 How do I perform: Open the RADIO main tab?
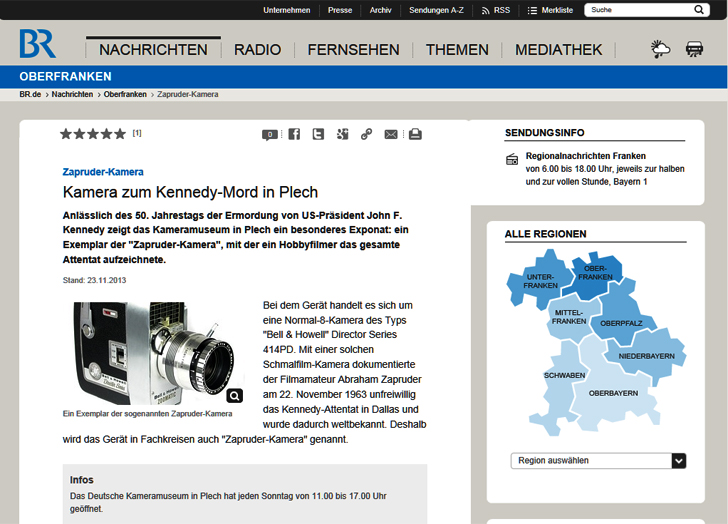click(x=257, y=49)
